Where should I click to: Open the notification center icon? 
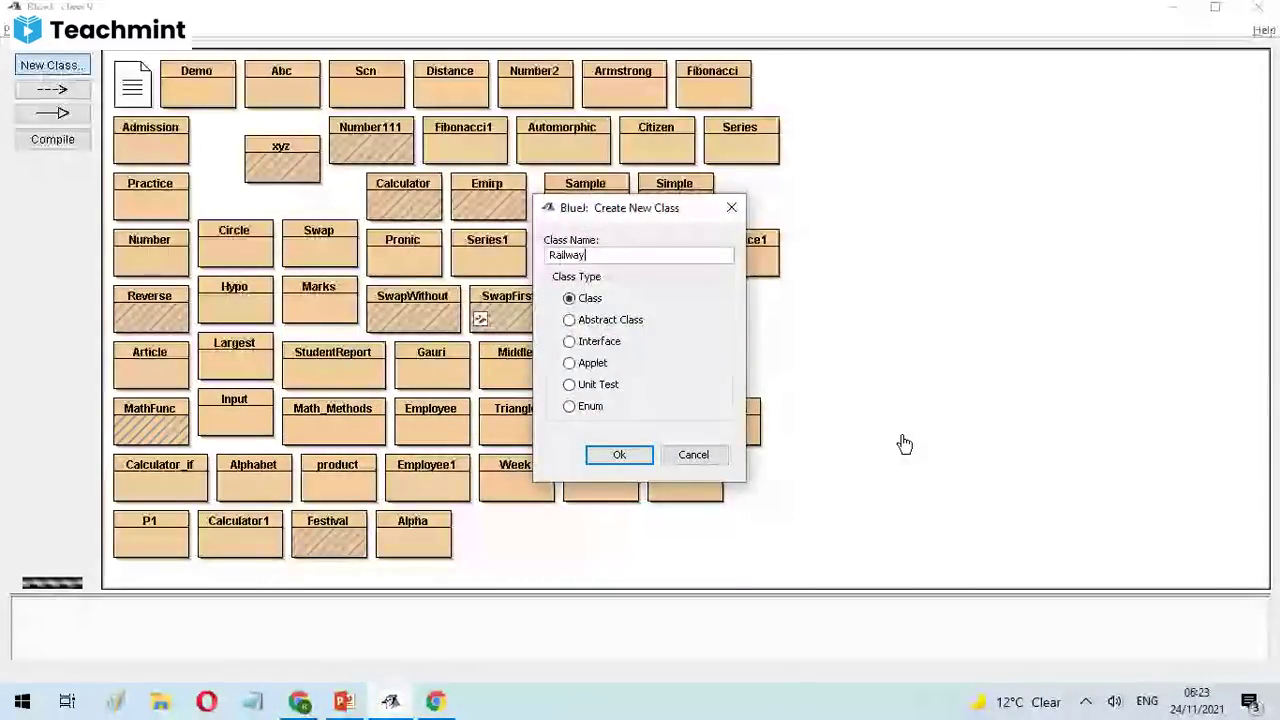1249,702
